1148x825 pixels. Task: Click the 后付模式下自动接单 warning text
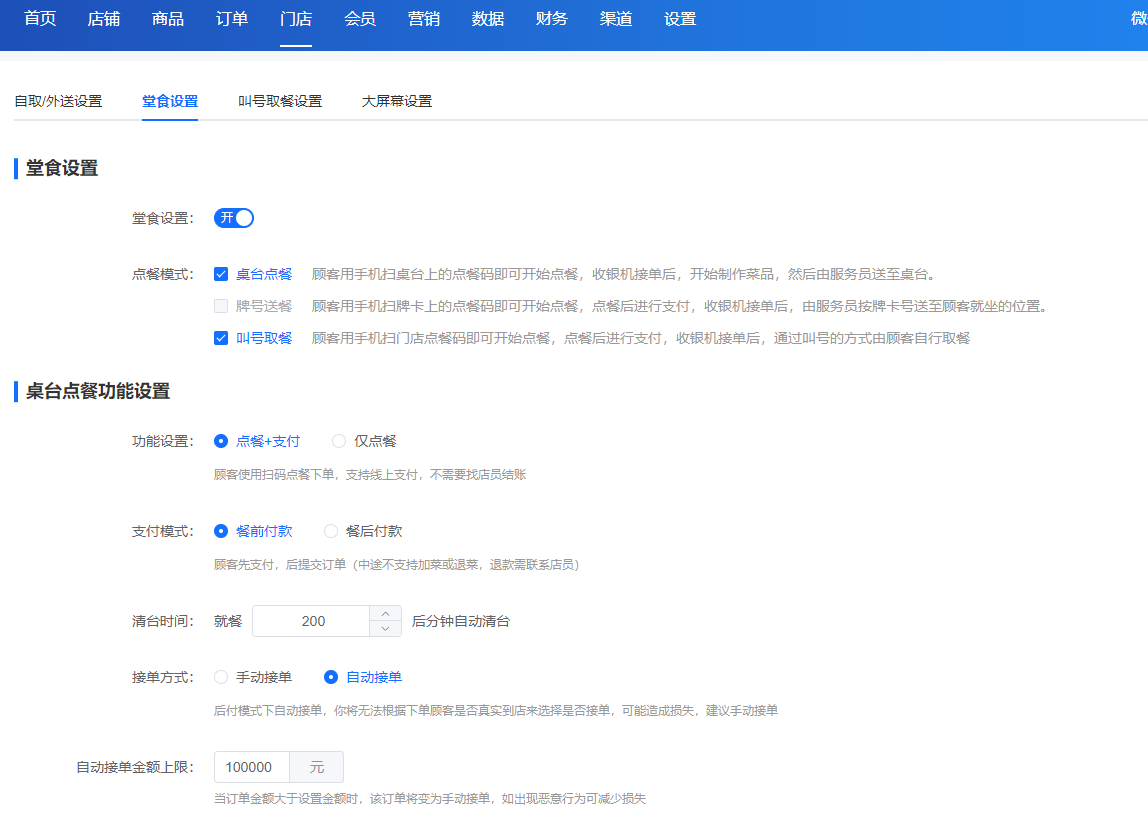point(496,711)
